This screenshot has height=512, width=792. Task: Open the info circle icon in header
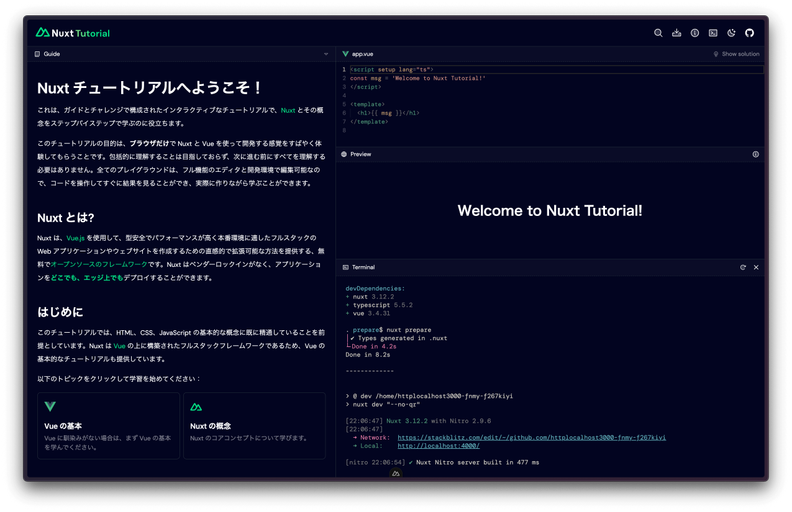point(695,33)
